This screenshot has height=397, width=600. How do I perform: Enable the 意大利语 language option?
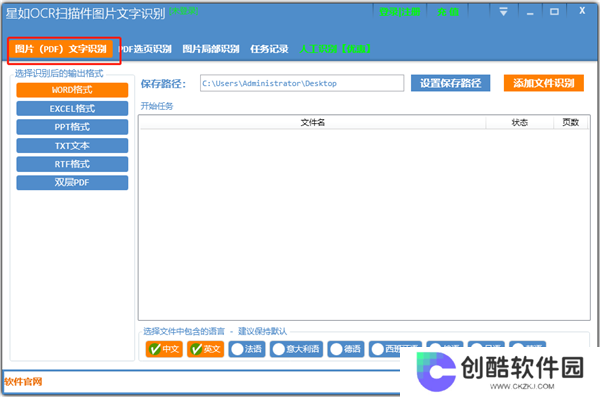coord(296,349)
